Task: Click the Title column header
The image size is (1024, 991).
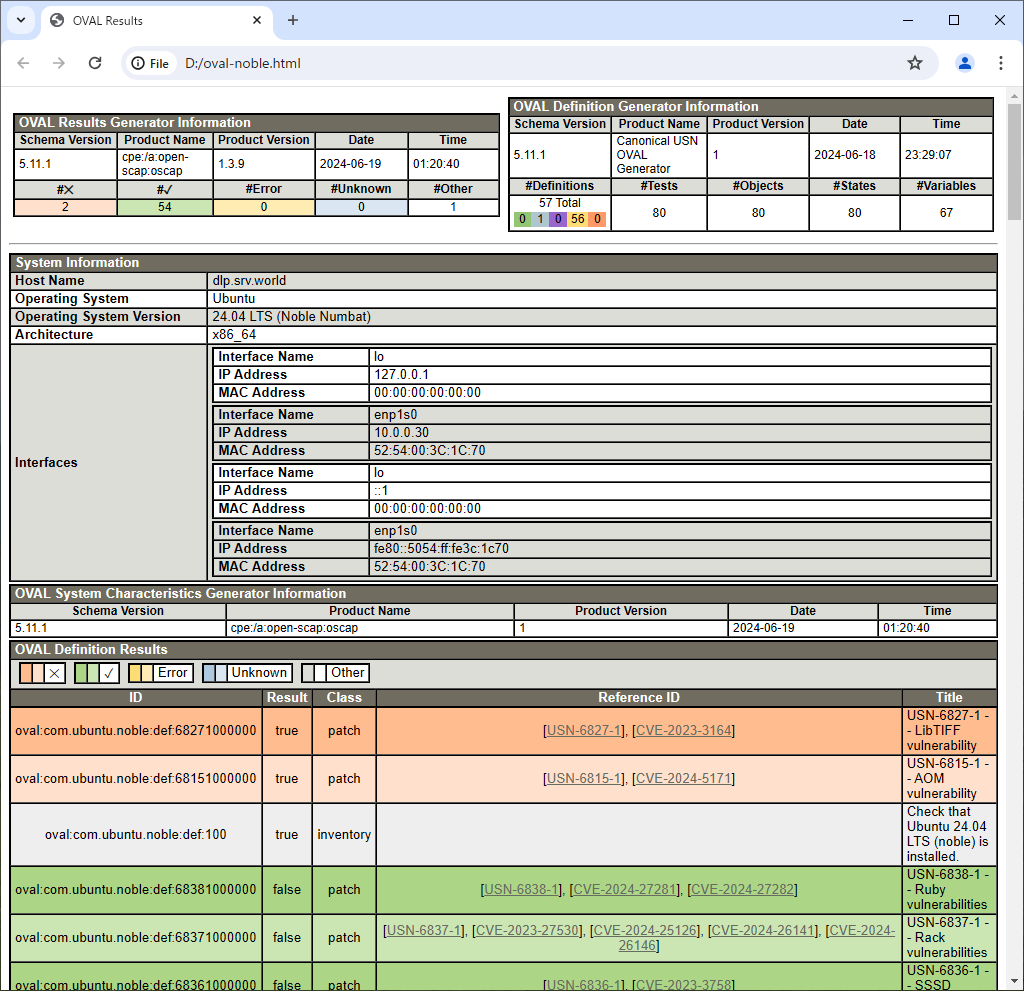Action: pos(949,698)
